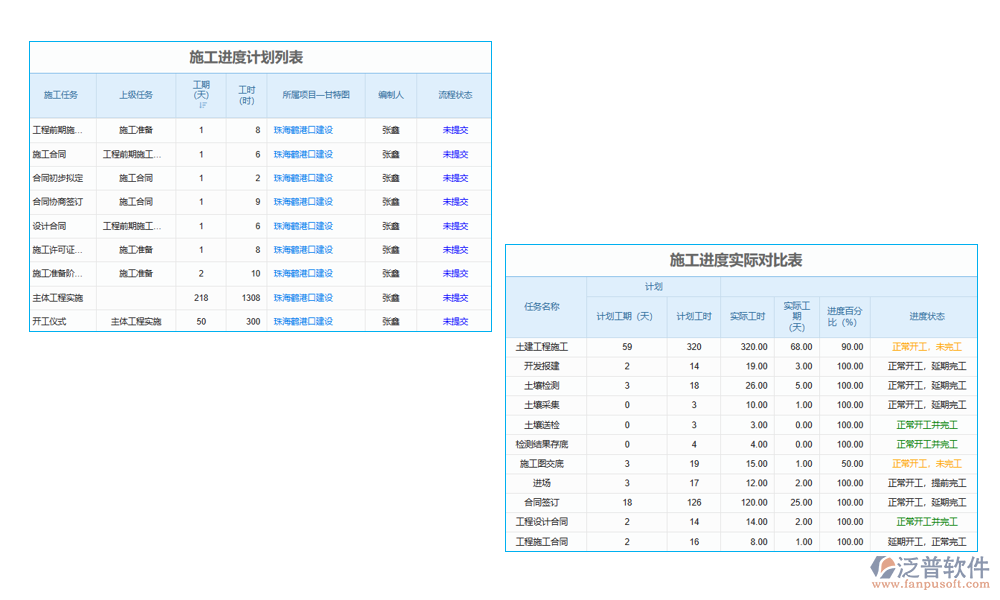Viewport: 1000px width, 600px height.
Task: Open 珠海鹤港口建设 Gantt chart link in first row
Action: (x=306, y=130)
